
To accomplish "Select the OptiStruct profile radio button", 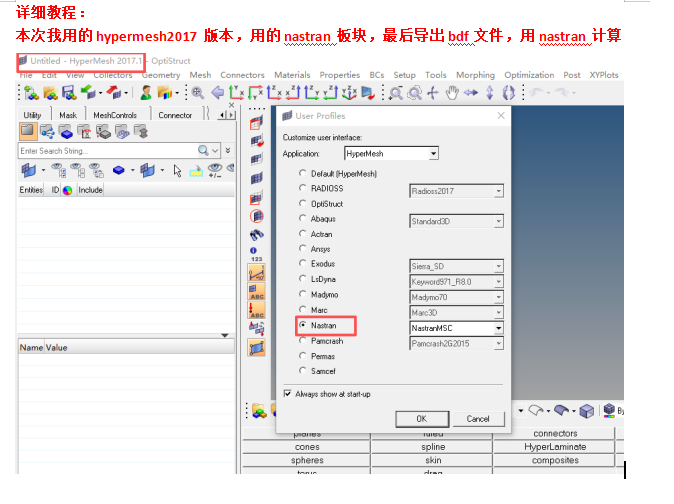I will (303, 203).
